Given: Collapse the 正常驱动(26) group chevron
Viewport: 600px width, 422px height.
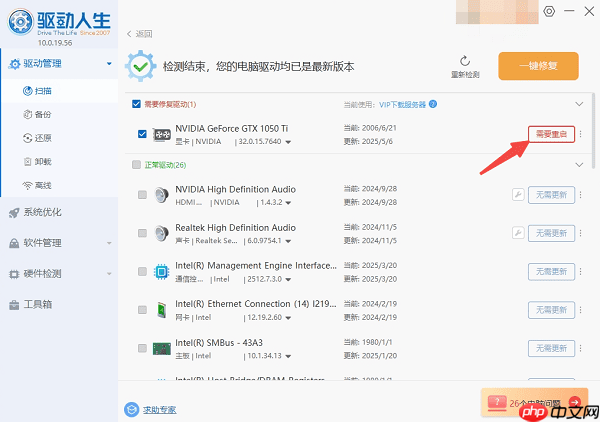Looking at the screenshot, I should 579,165.
